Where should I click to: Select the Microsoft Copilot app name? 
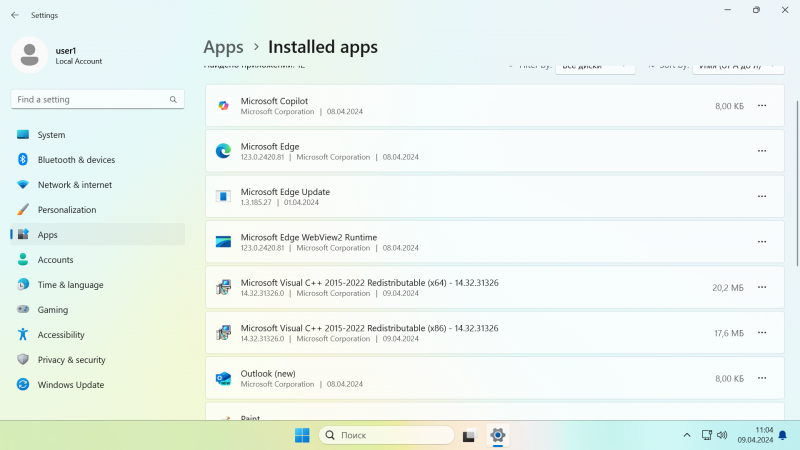tap(274, 101)
